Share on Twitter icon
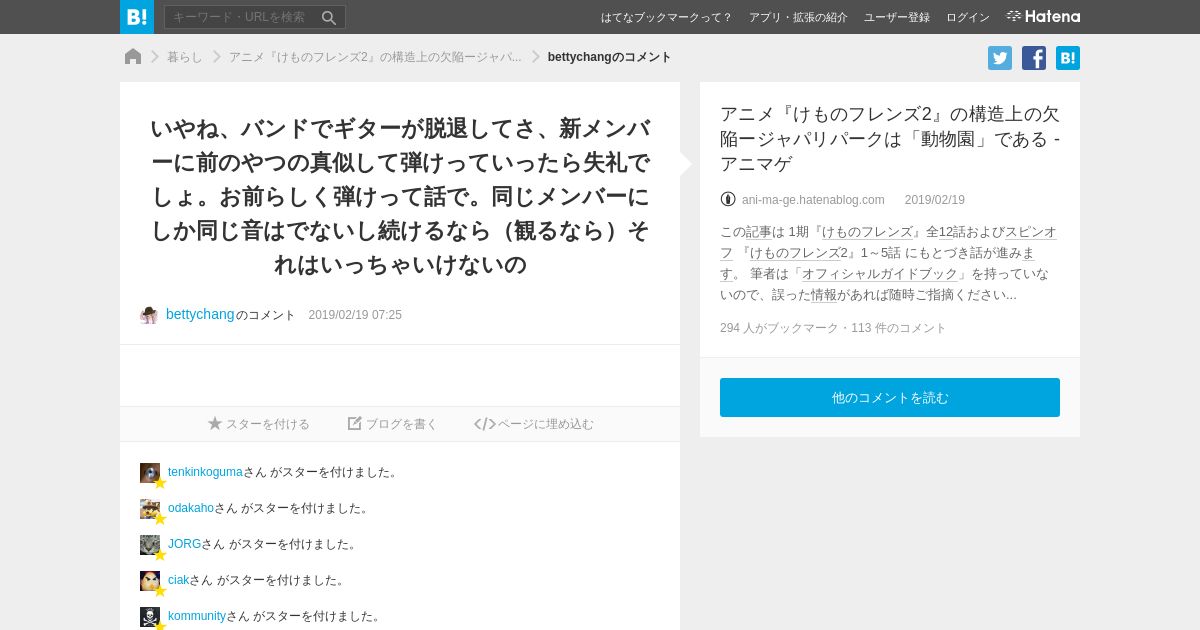The image size is (1200, 630). click(x=1000, y=58)
